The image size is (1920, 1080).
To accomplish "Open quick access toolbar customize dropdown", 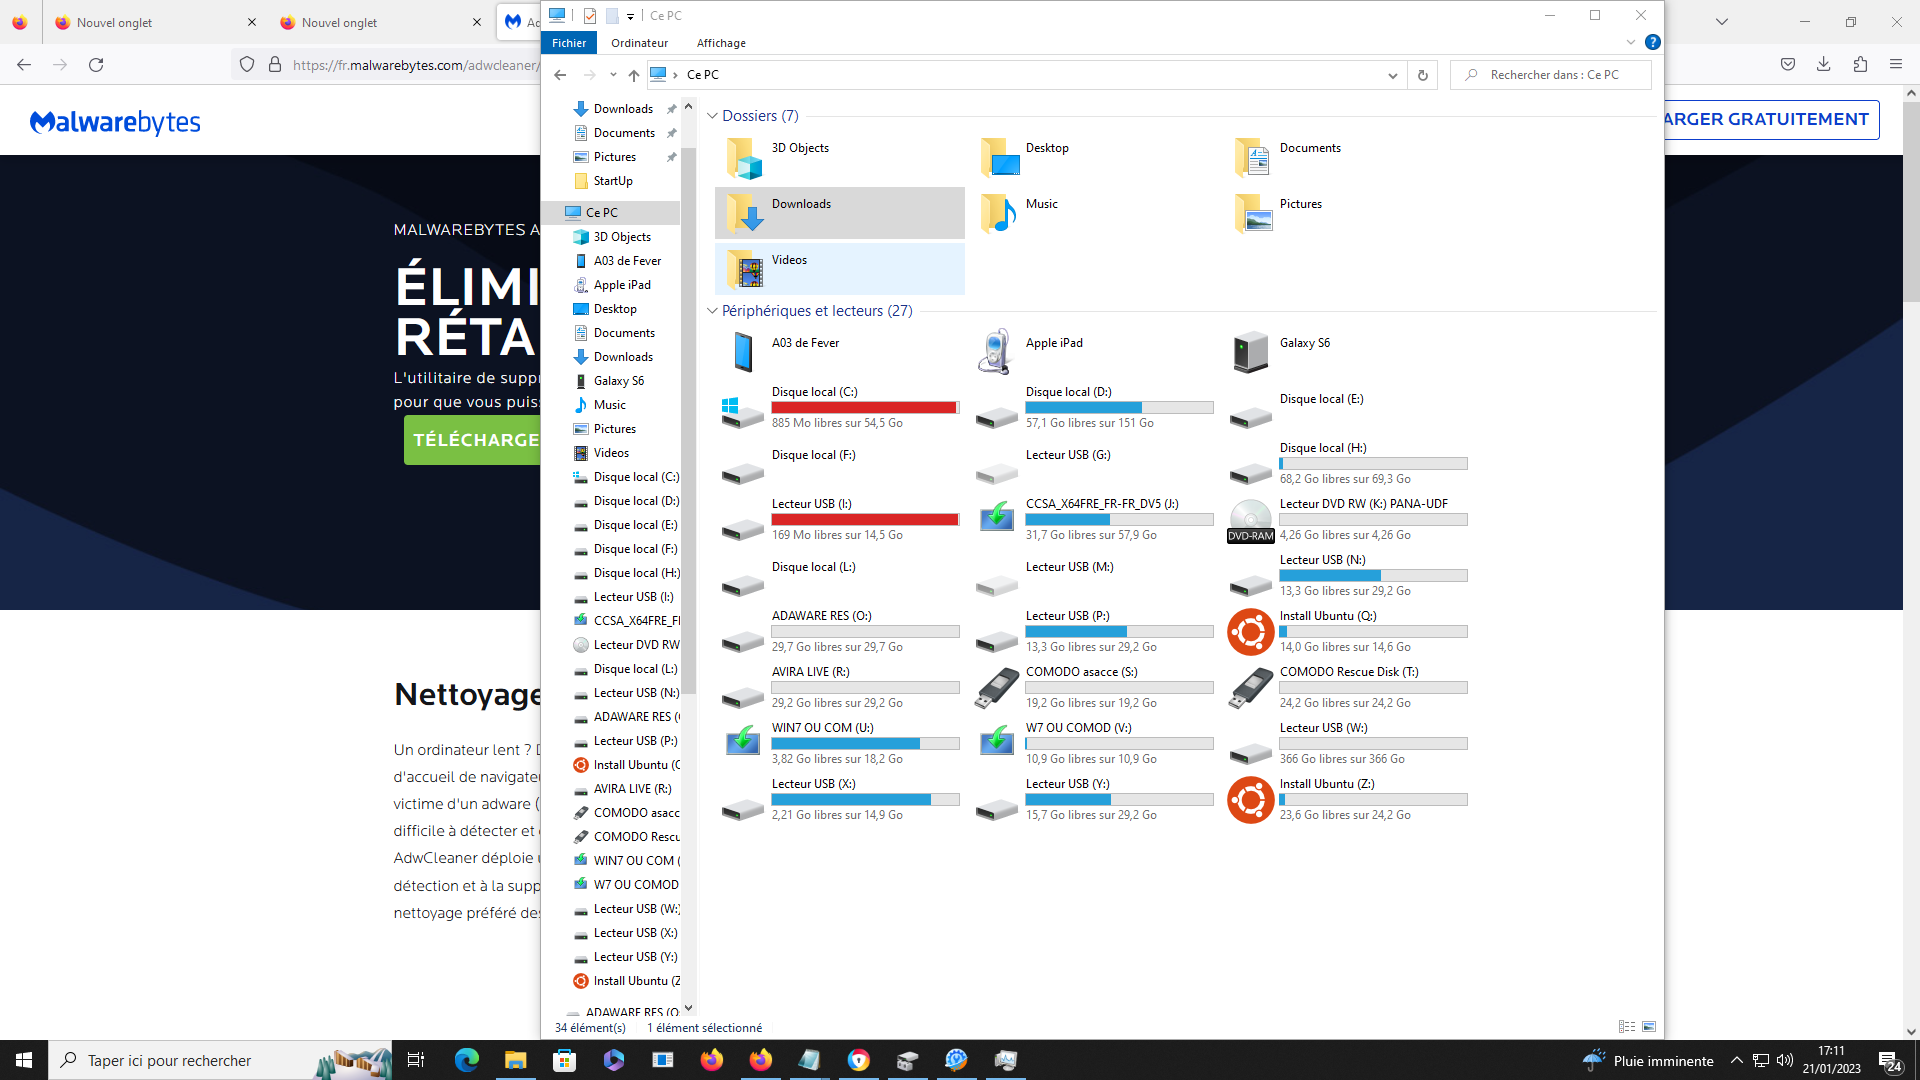I will (630, 16).
